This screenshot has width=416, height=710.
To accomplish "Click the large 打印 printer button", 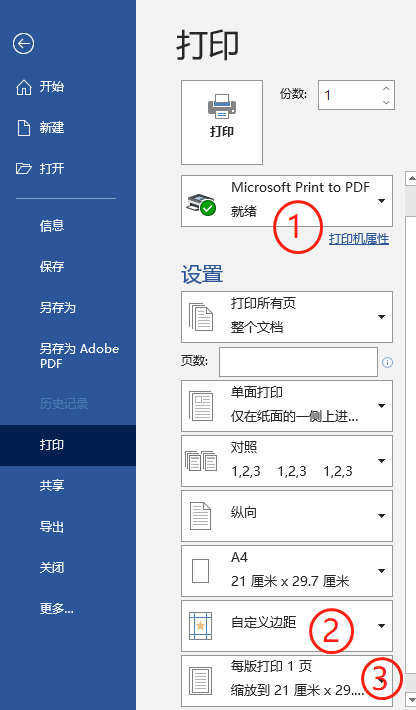I will pyautogui.click(x=222, y=122).
